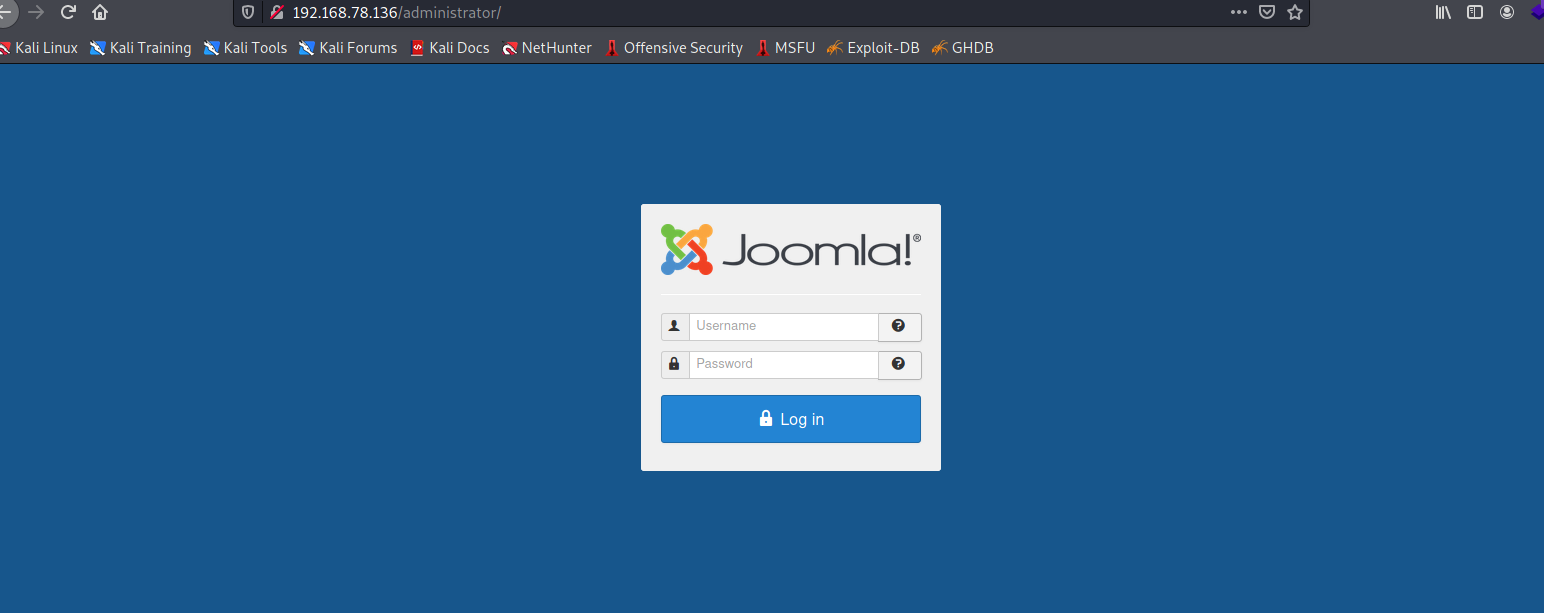
Task: Focus the Username input field
Action: coord(784,326)
